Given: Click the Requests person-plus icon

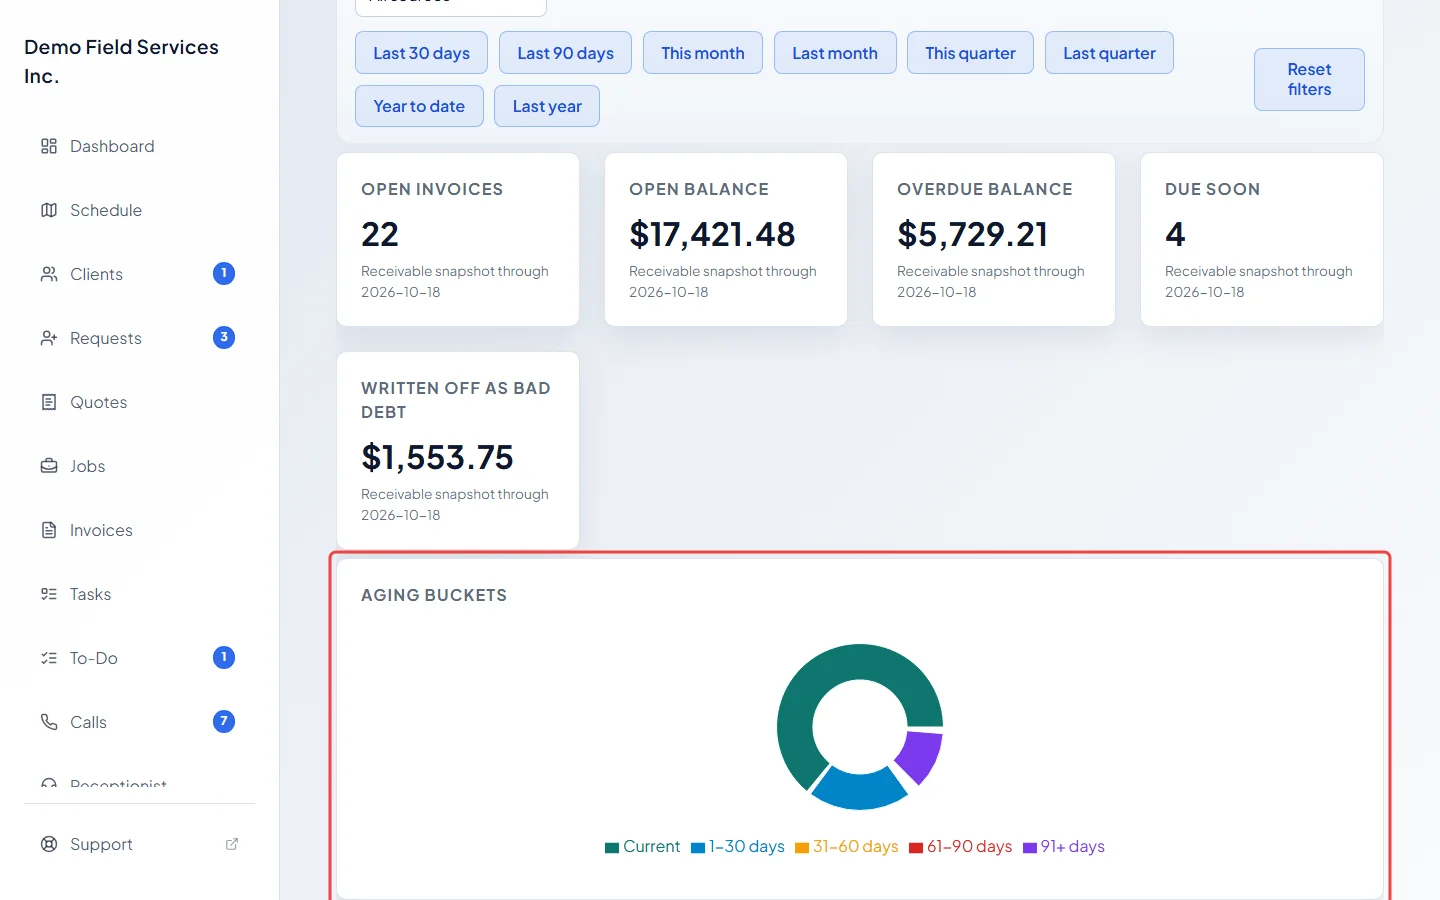Looking at the screenshot, I should pos(49,338).
